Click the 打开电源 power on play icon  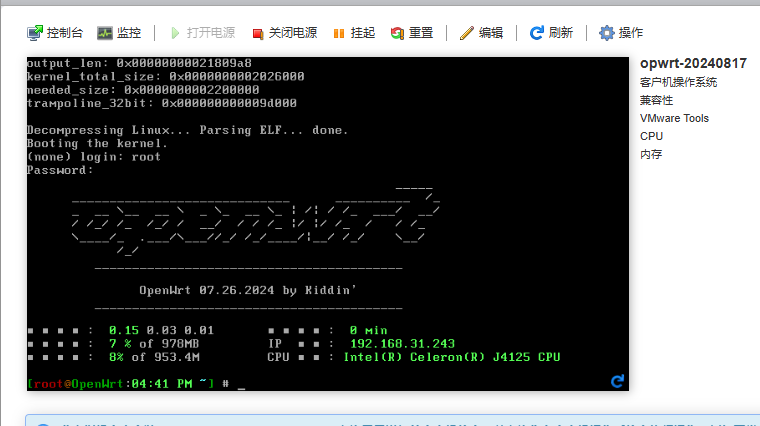[x=175, y=33]
